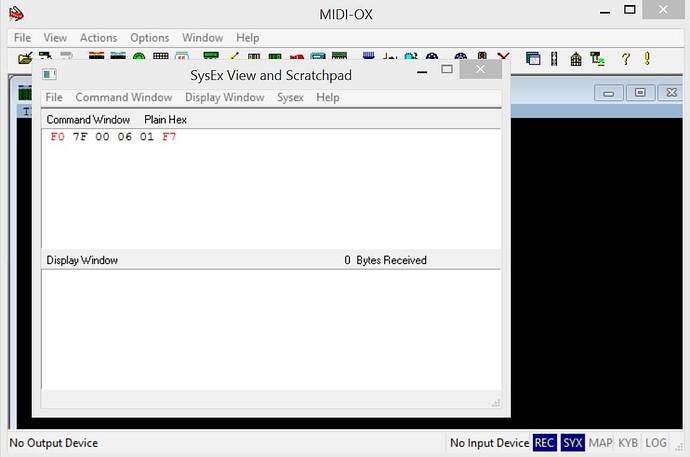Screen dimensions: 690x457
Task: Click the cyan icon left of the blue domes
Action: [x=411, y=56]
